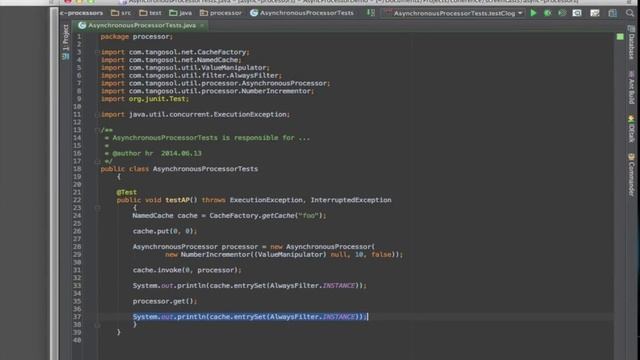
Task: Click the @Test annotation
Action: pos(127,192)
